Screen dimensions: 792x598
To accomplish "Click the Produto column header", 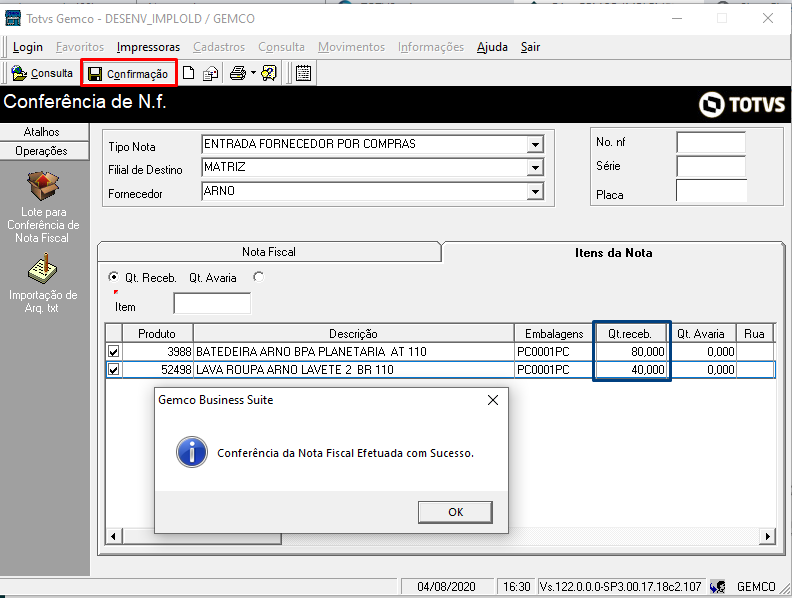I will (157, 334).
